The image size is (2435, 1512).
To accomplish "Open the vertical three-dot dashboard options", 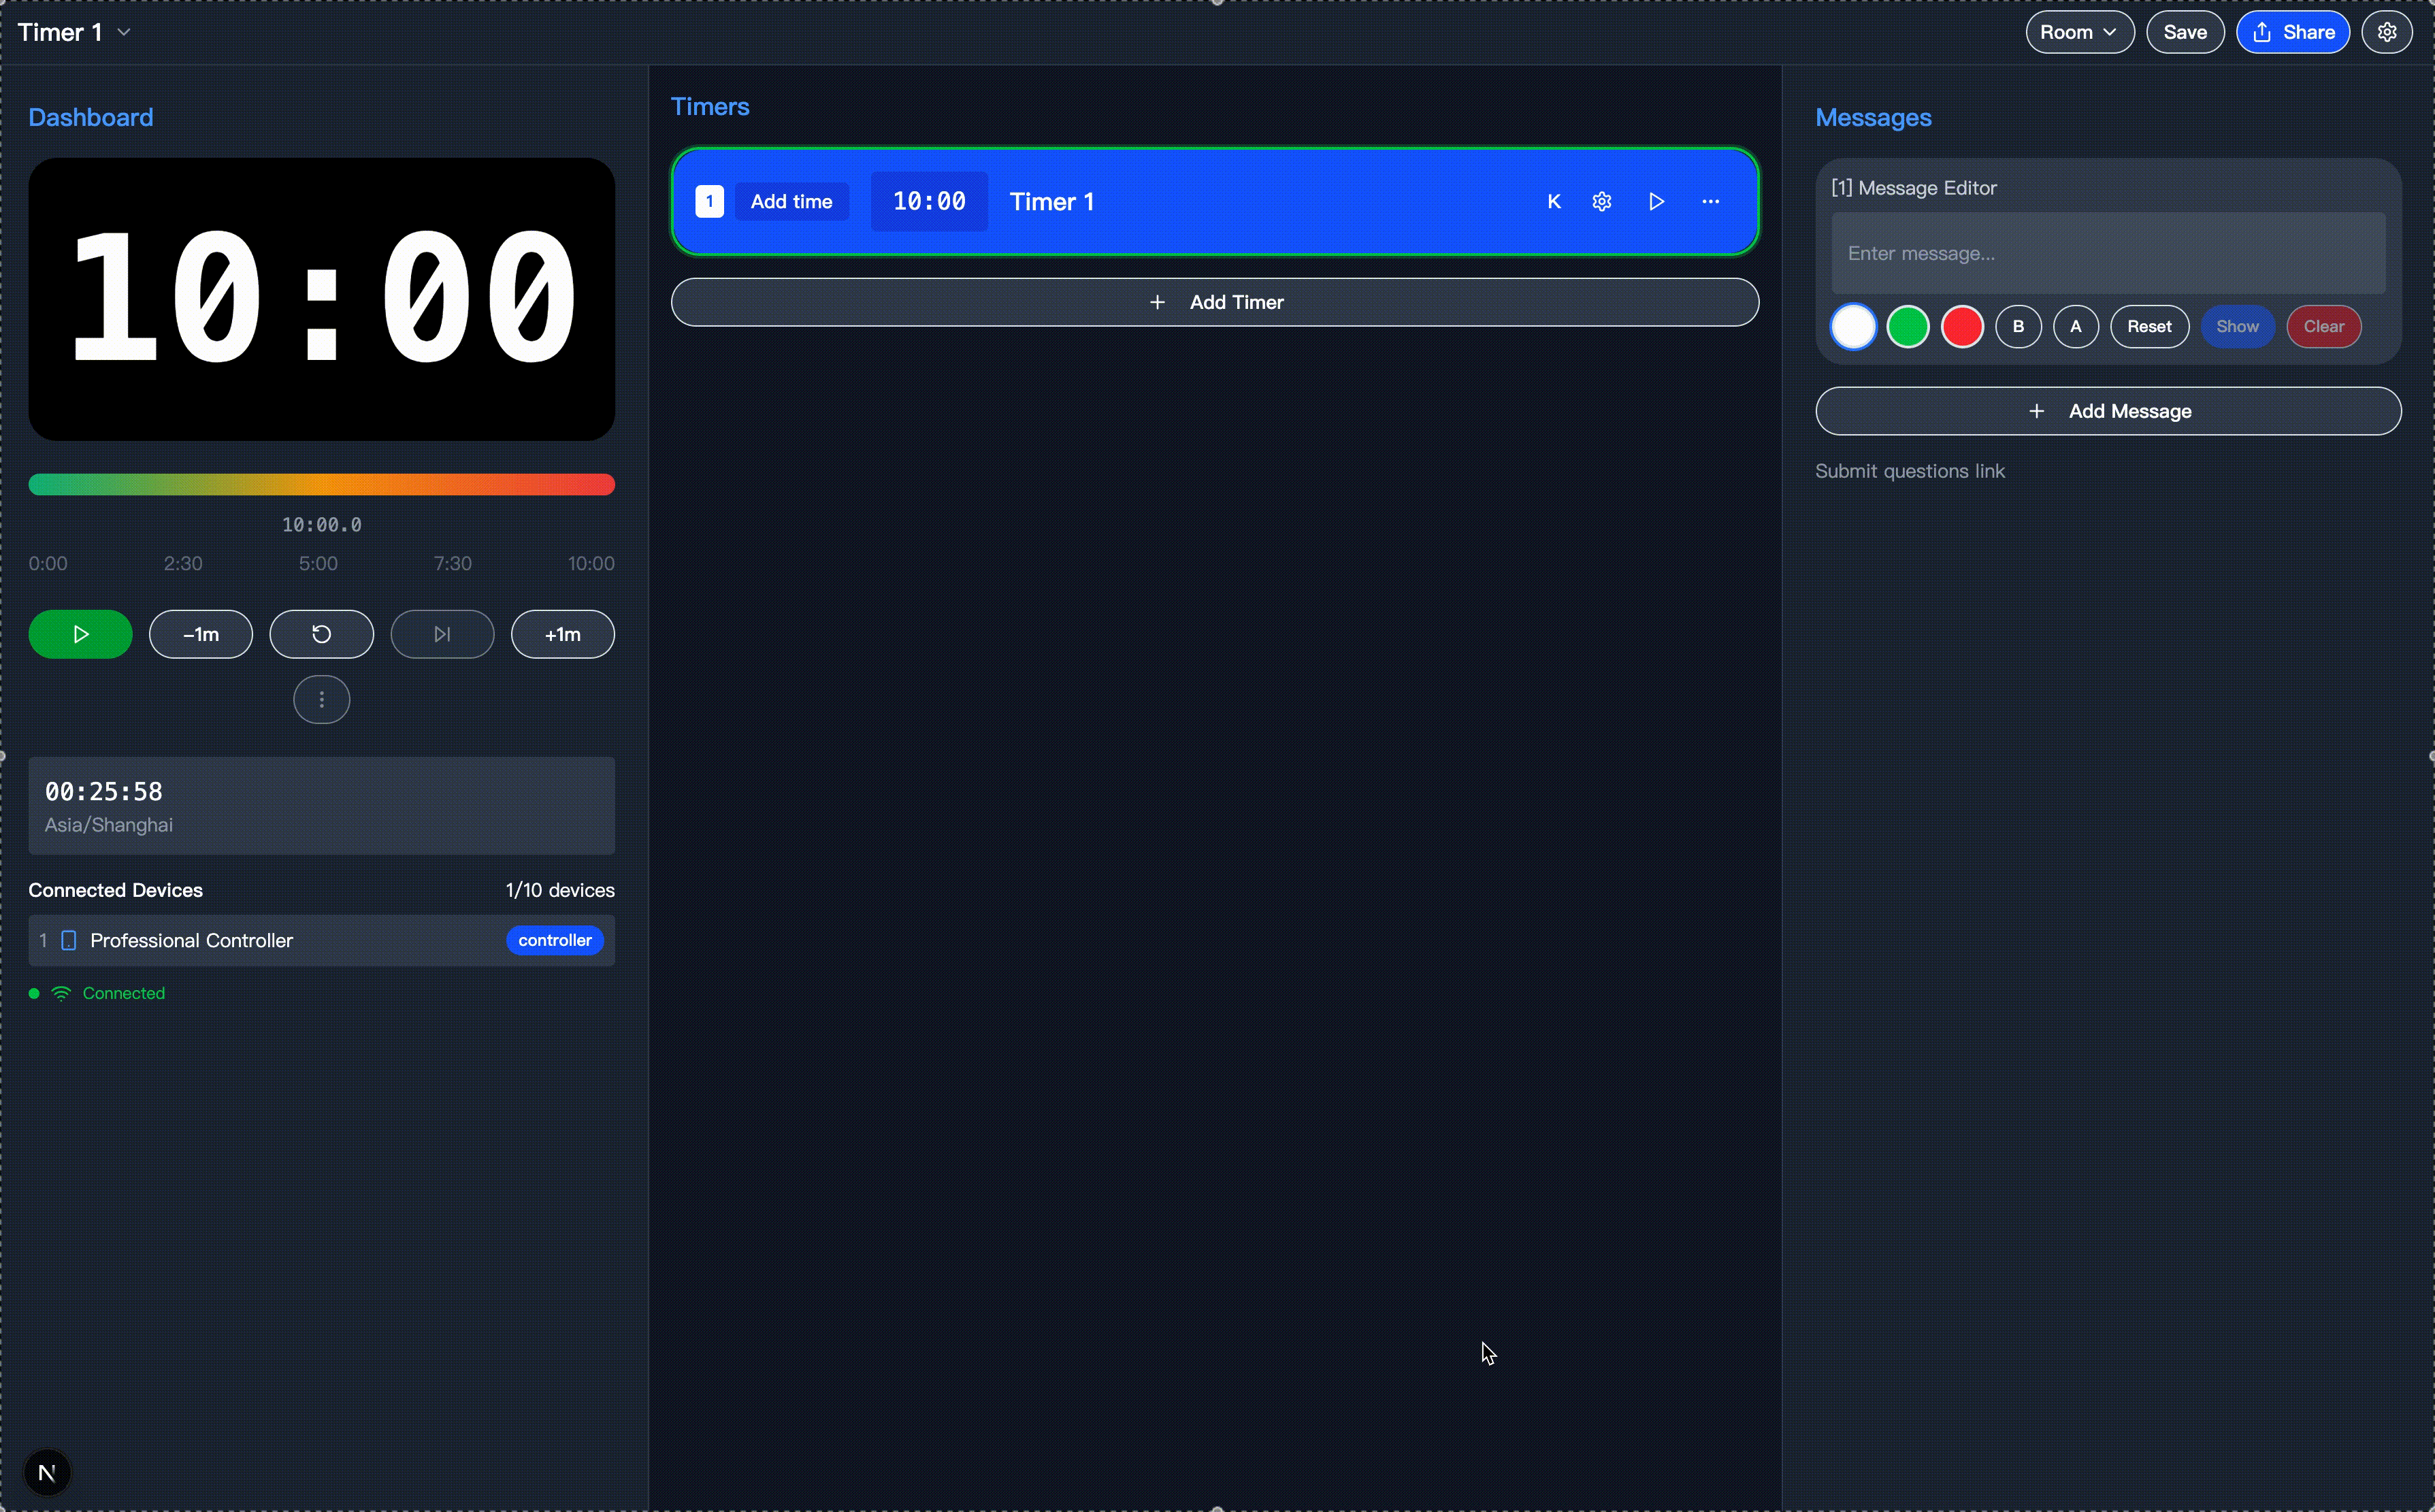I will click(x=321, y=700).
